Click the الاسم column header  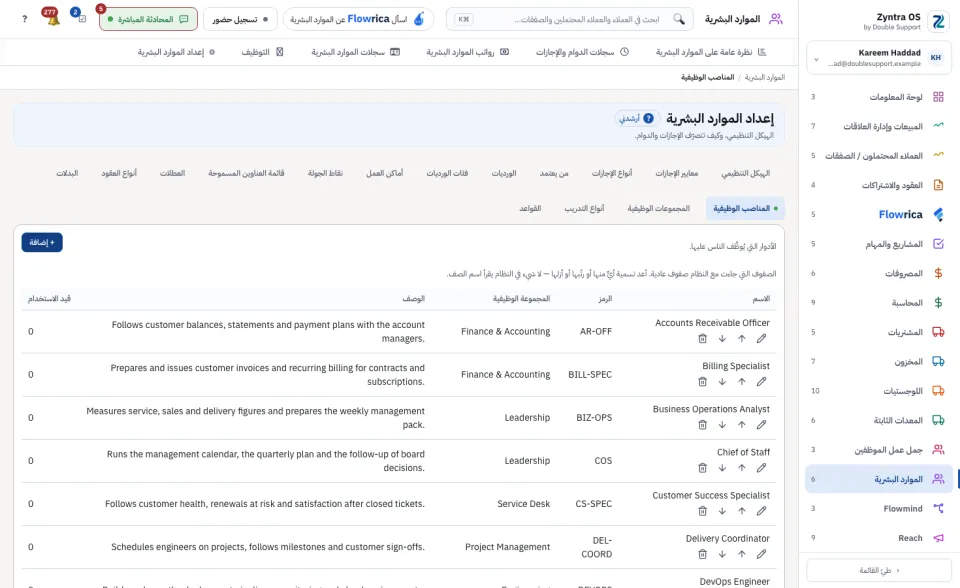[x=761, y=298]
